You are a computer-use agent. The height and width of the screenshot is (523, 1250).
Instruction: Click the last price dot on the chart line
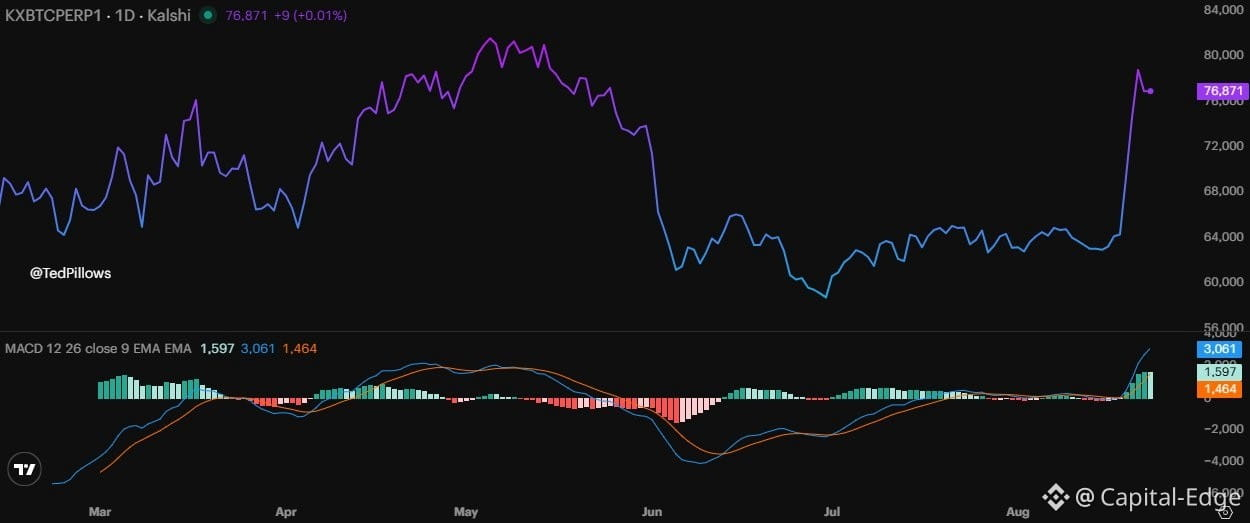pyautogui.click(x=1151, y=91)
